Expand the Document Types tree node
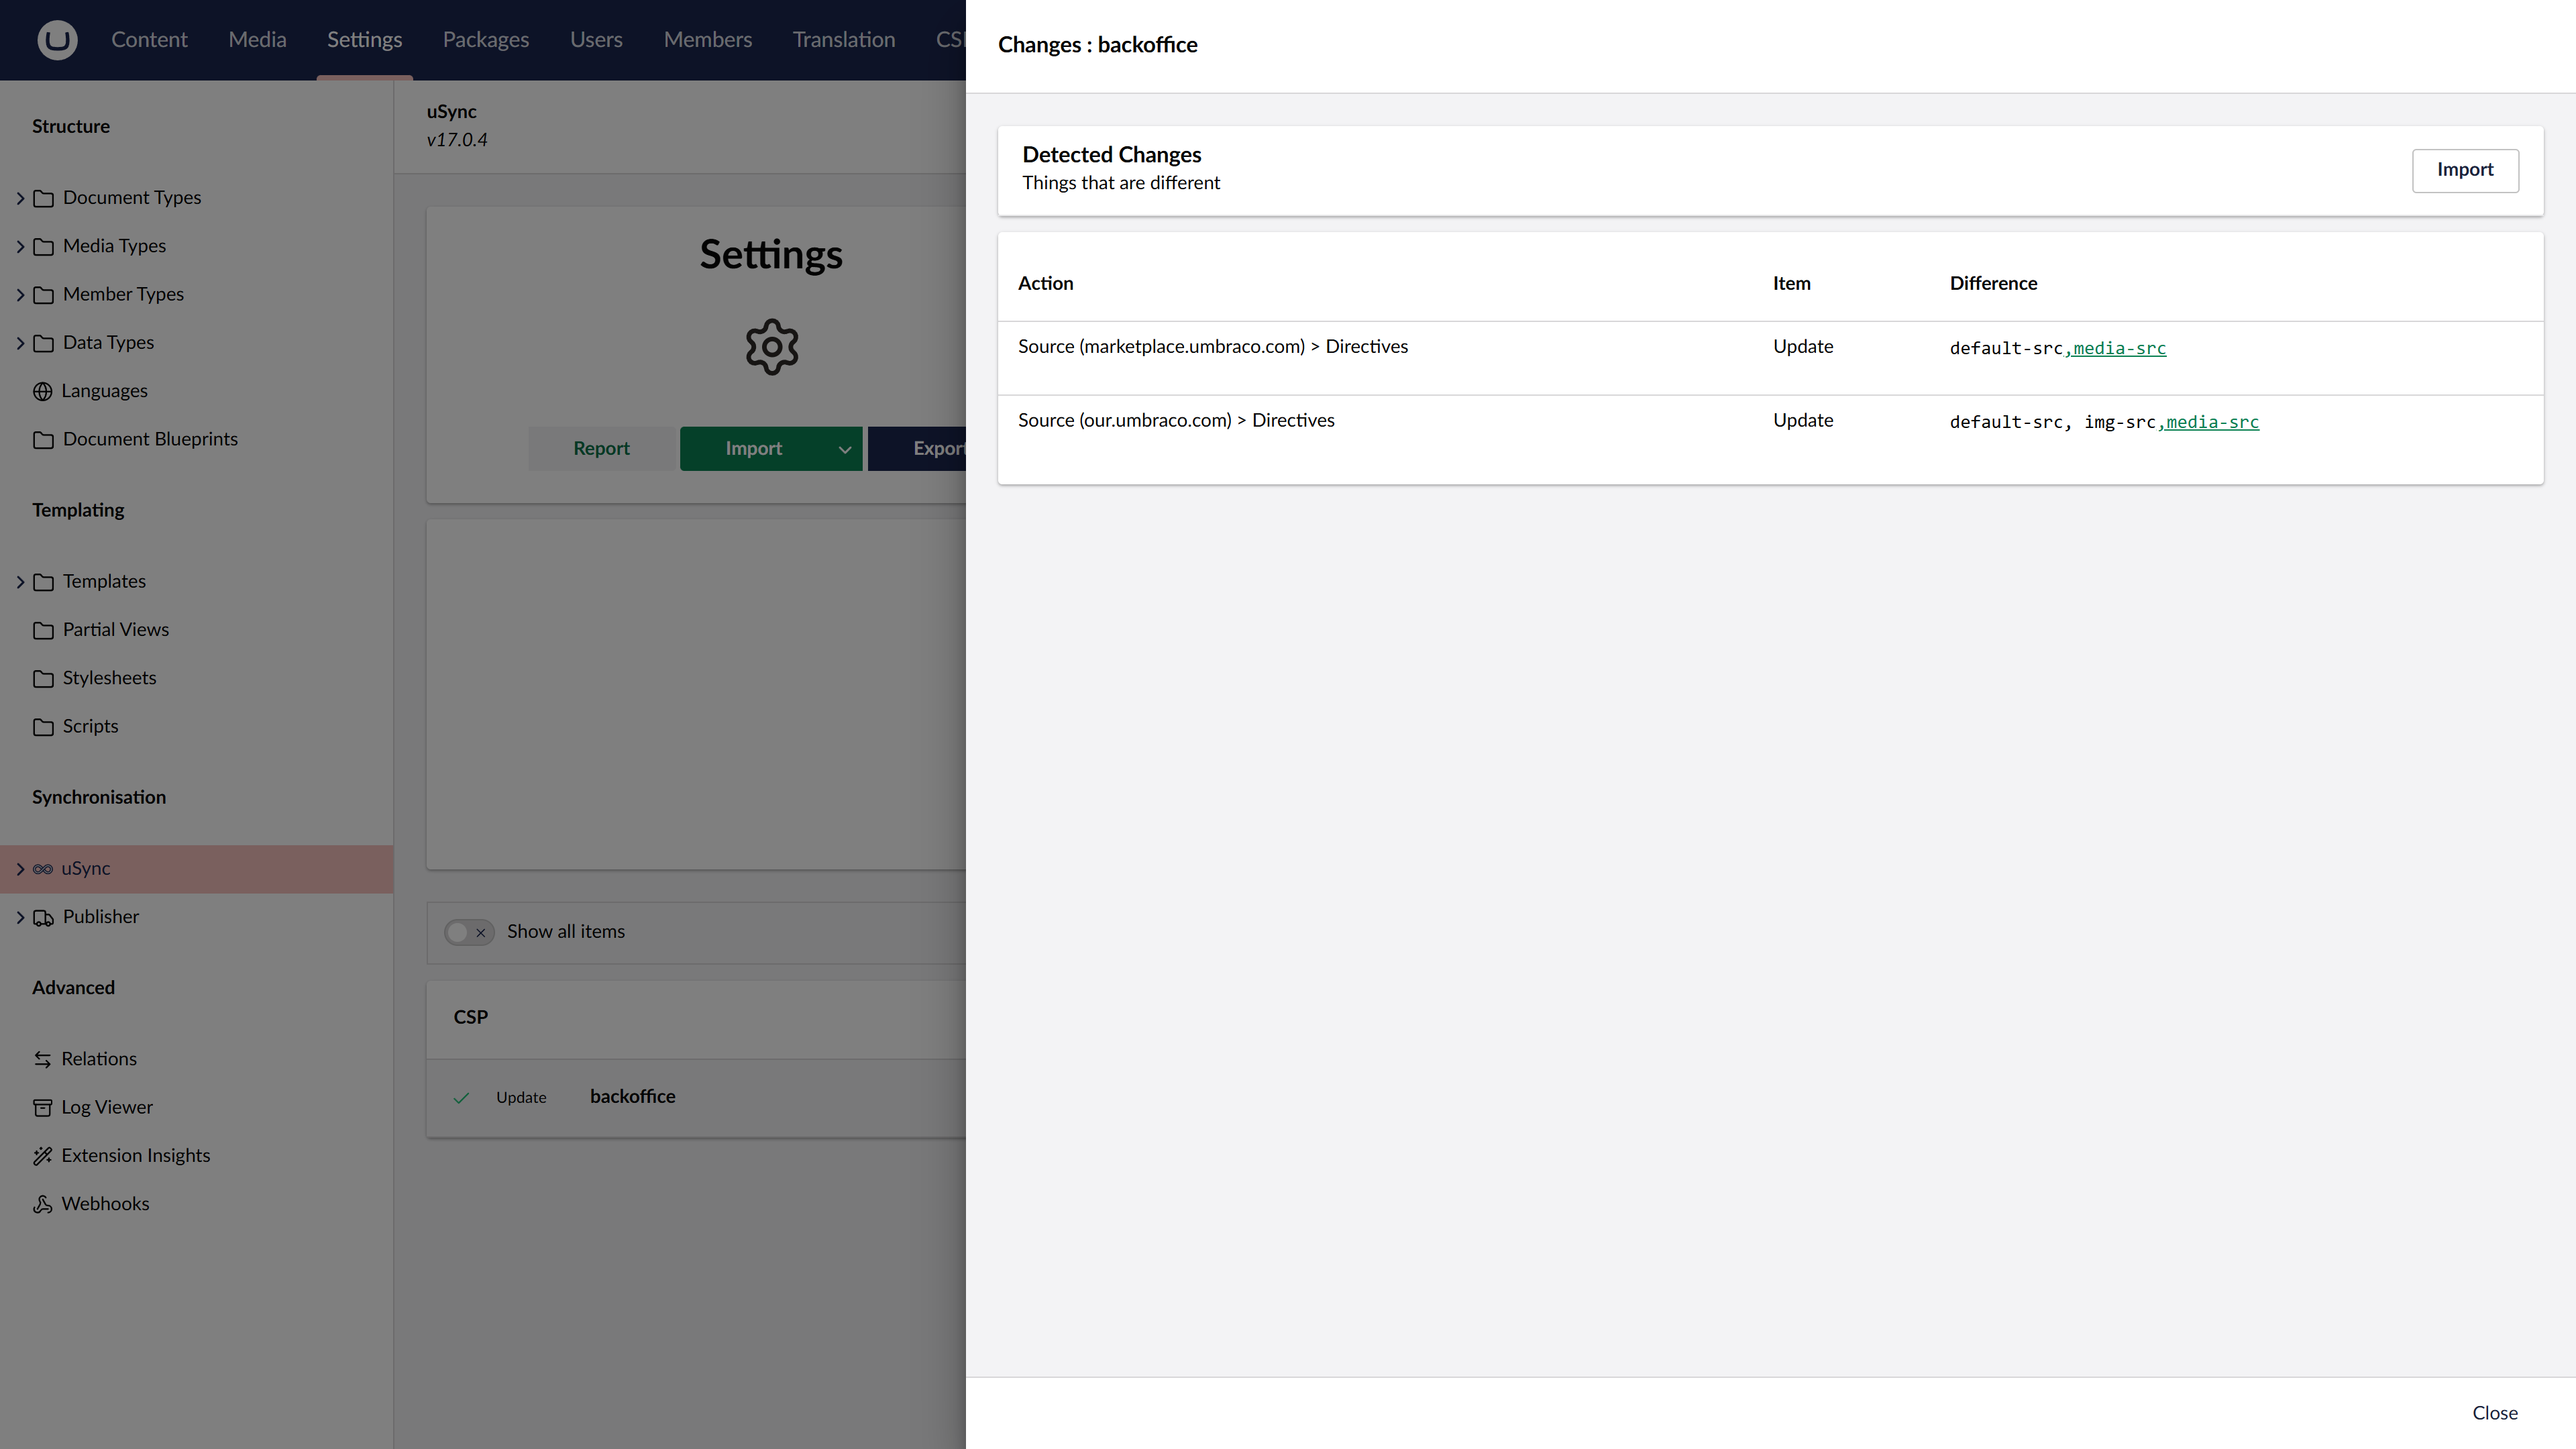The width and height of the screenshot is (2576, 1449). point(20,198)
